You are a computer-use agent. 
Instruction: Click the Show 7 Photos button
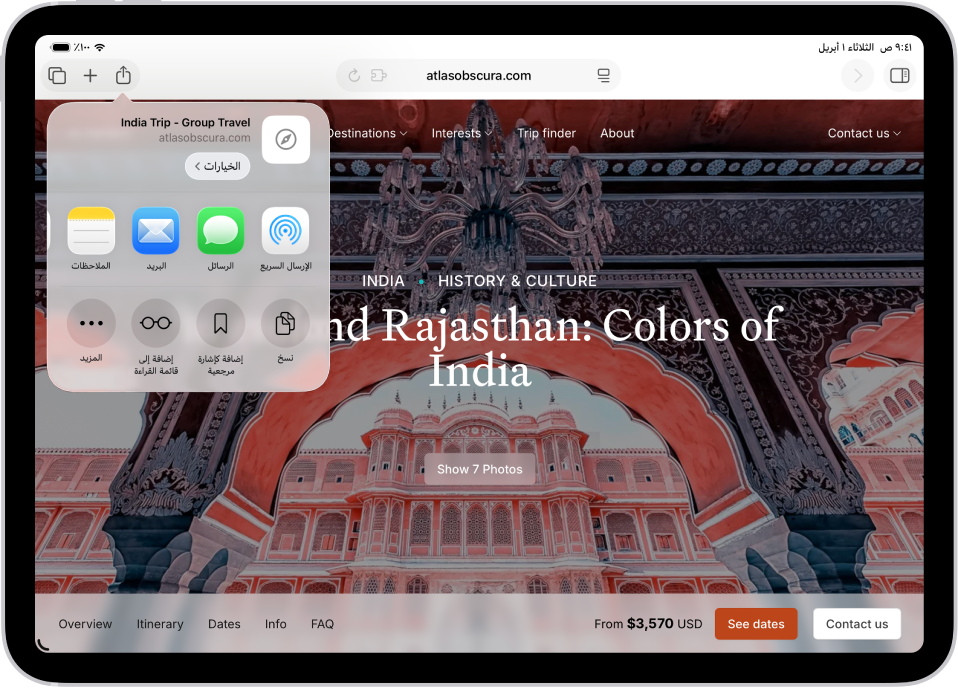[x=480, y=469]
